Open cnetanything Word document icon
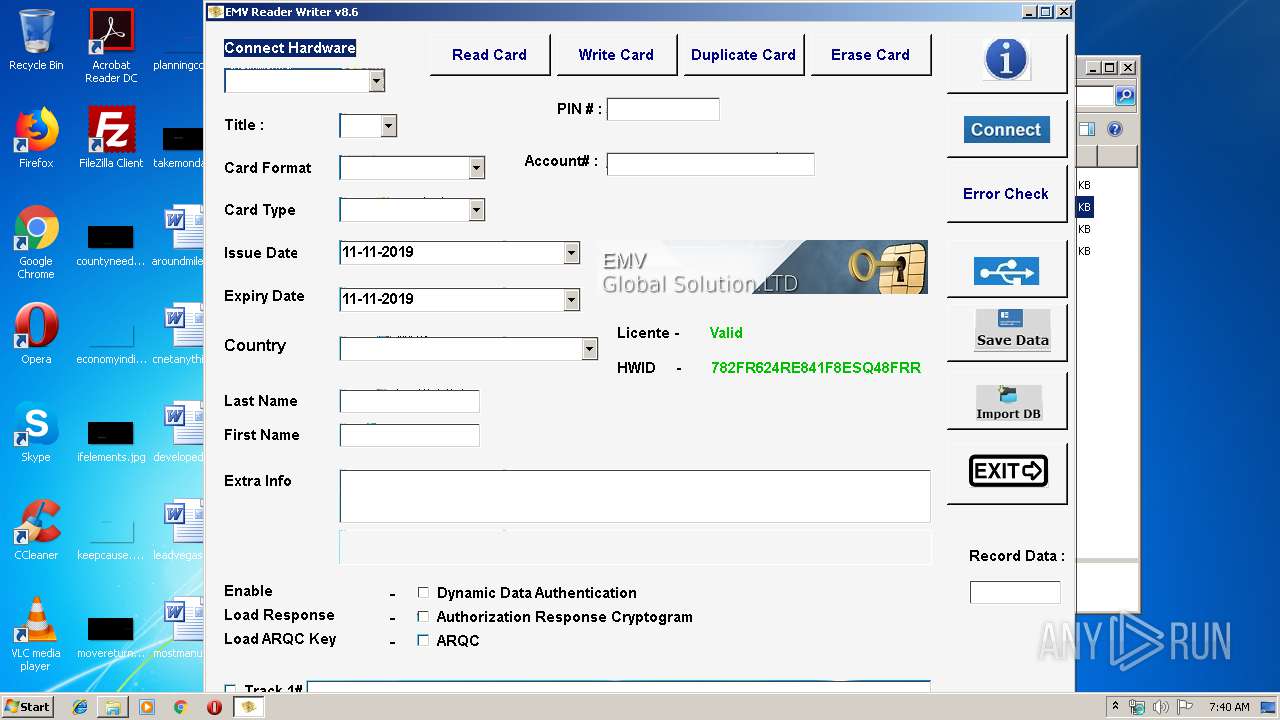Image resolution: width=1280 pixels, height=720 pixels. [x=177, y=335]
